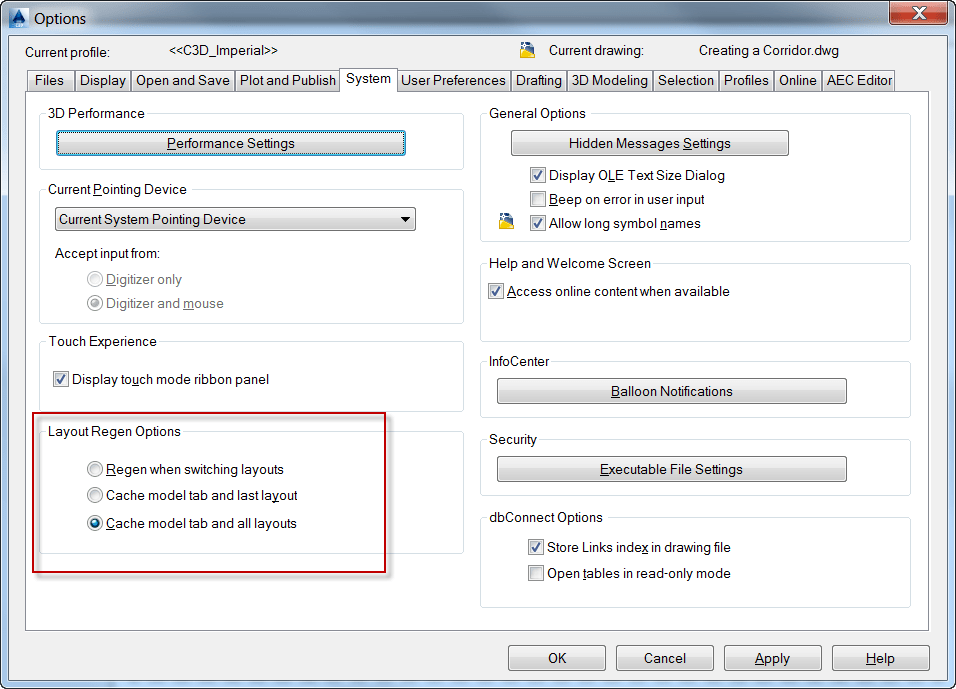
Task: Toggle Display touch mode ribbon panel
Action: point(61,379)
